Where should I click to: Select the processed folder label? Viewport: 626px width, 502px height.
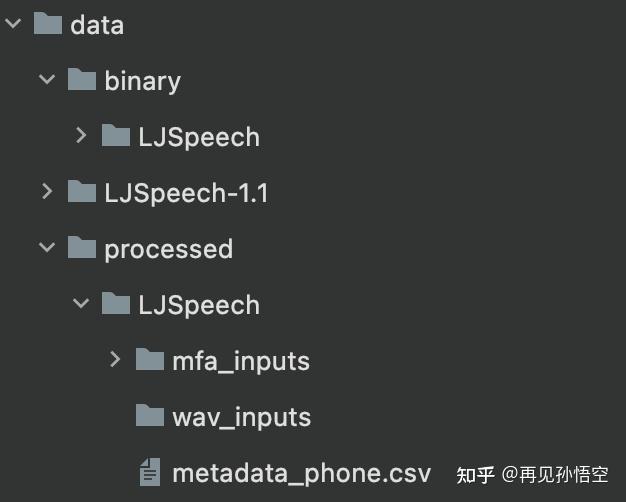point(168,248)
